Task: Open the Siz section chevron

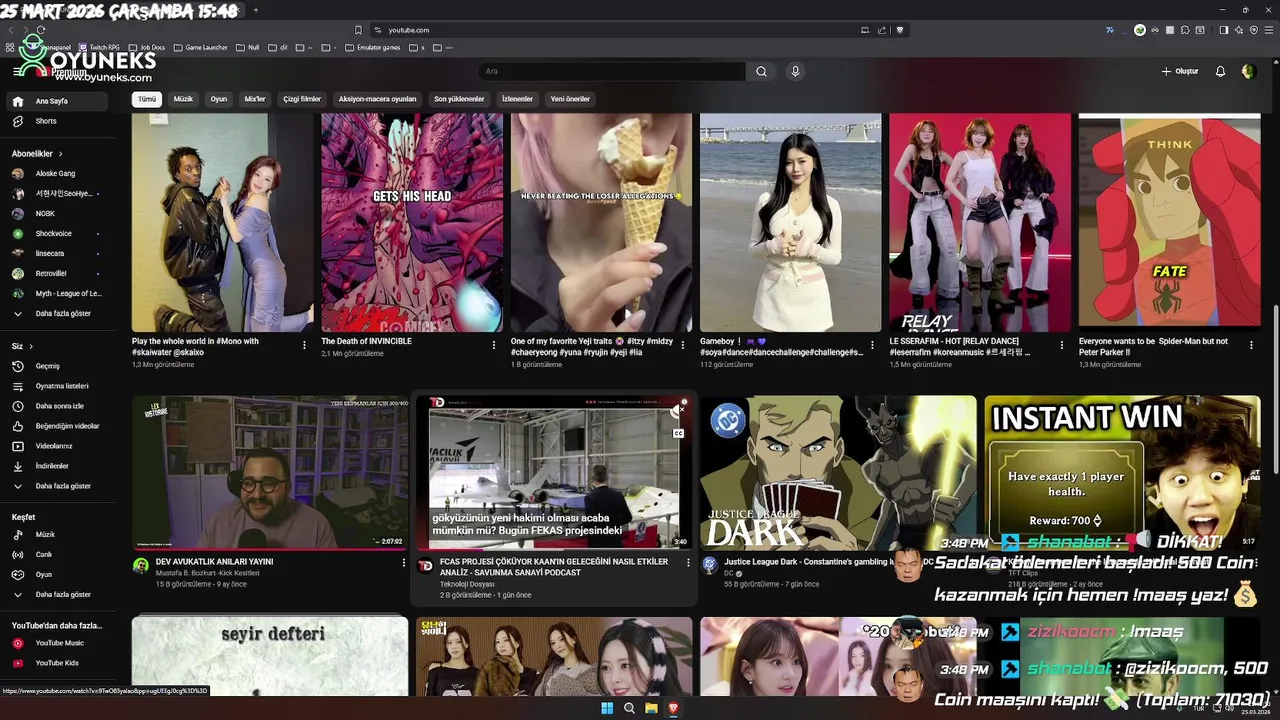Action: point(30,346)
